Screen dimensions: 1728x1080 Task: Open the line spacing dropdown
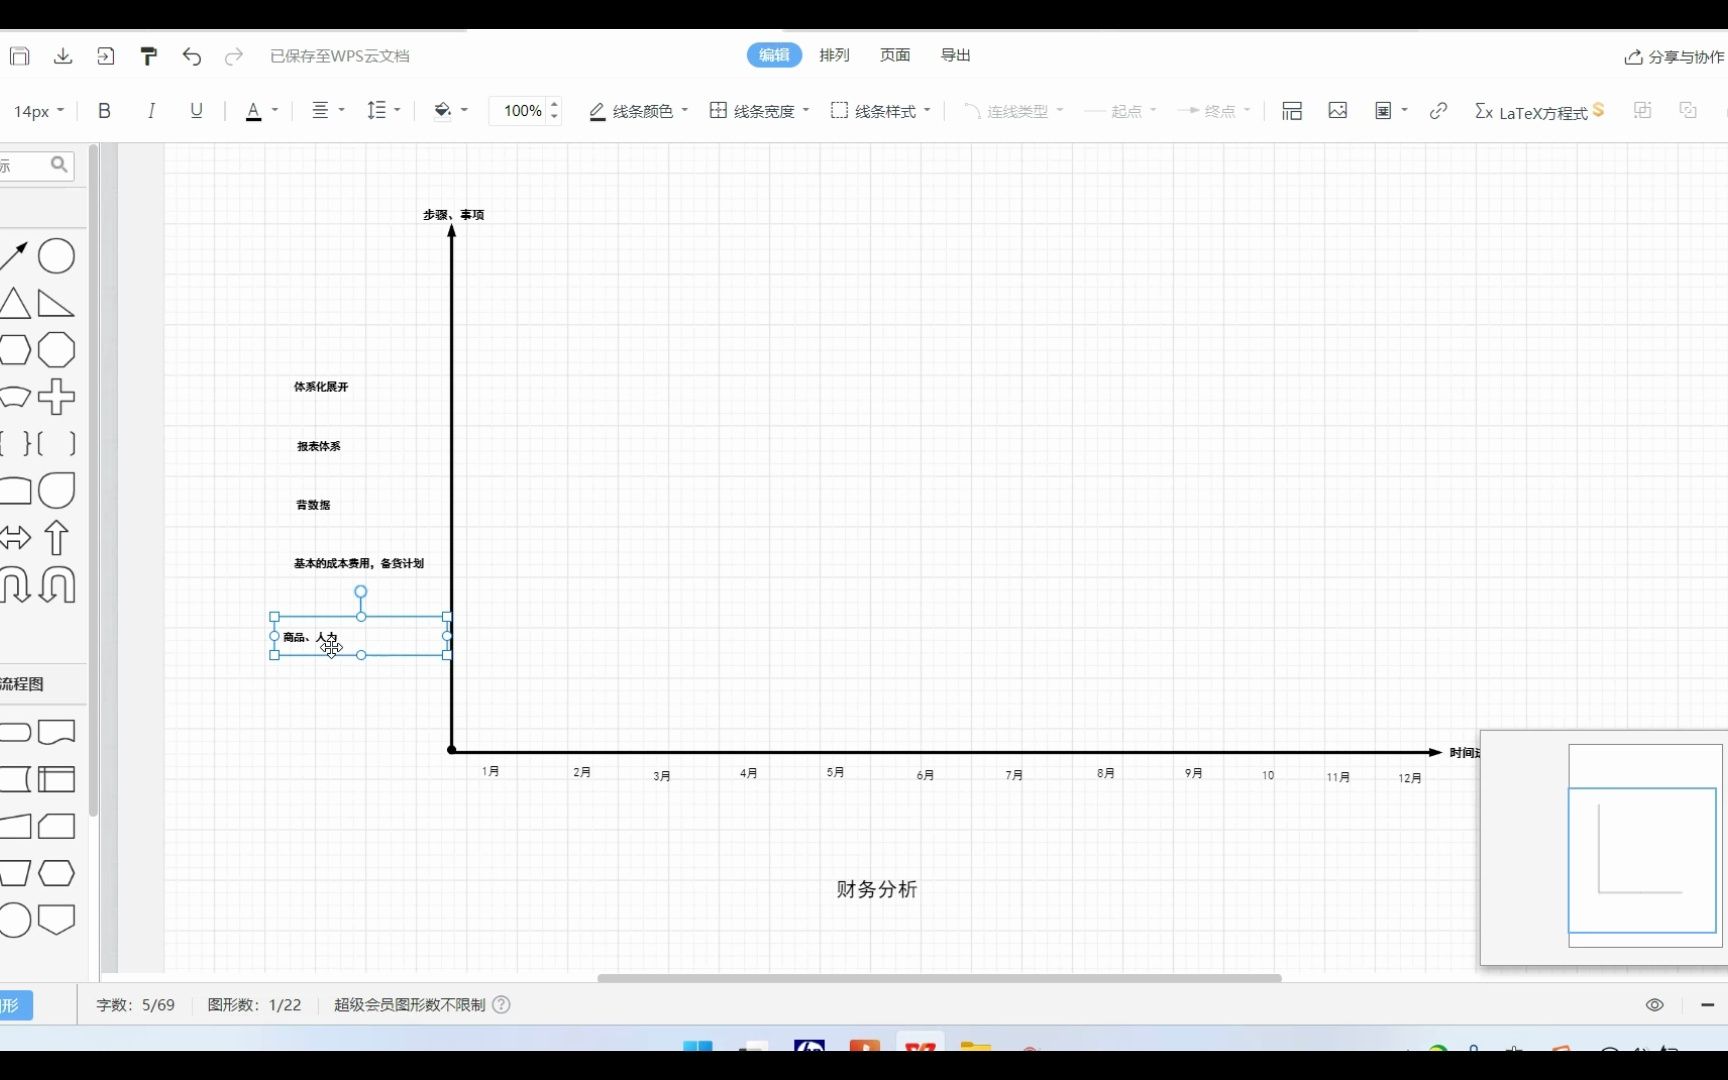tap(383, 110)
